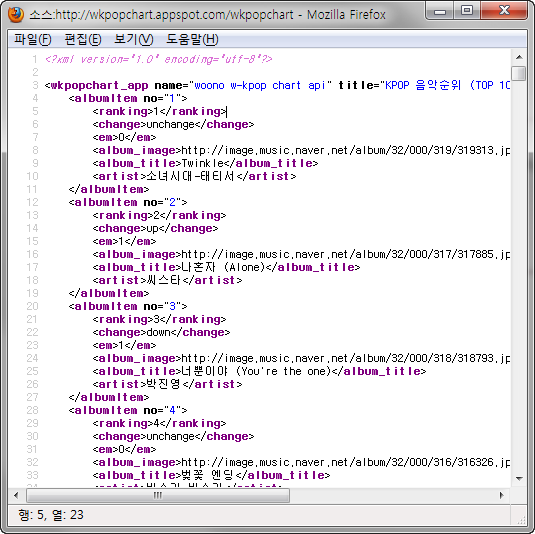The height and width of the screenshot is (534, 535).
Task: Click the vertical scrollbar up arrow
Action: (519, 57)
